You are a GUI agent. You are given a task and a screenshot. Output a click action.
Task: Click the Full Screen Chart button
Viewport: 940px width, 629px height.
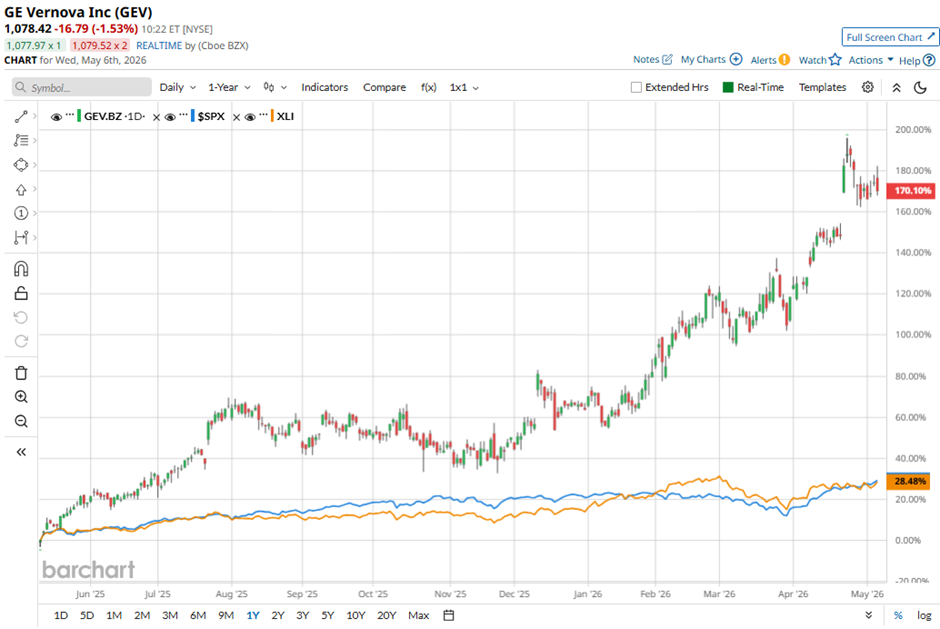pyautogui.click(x=890, y=37)
